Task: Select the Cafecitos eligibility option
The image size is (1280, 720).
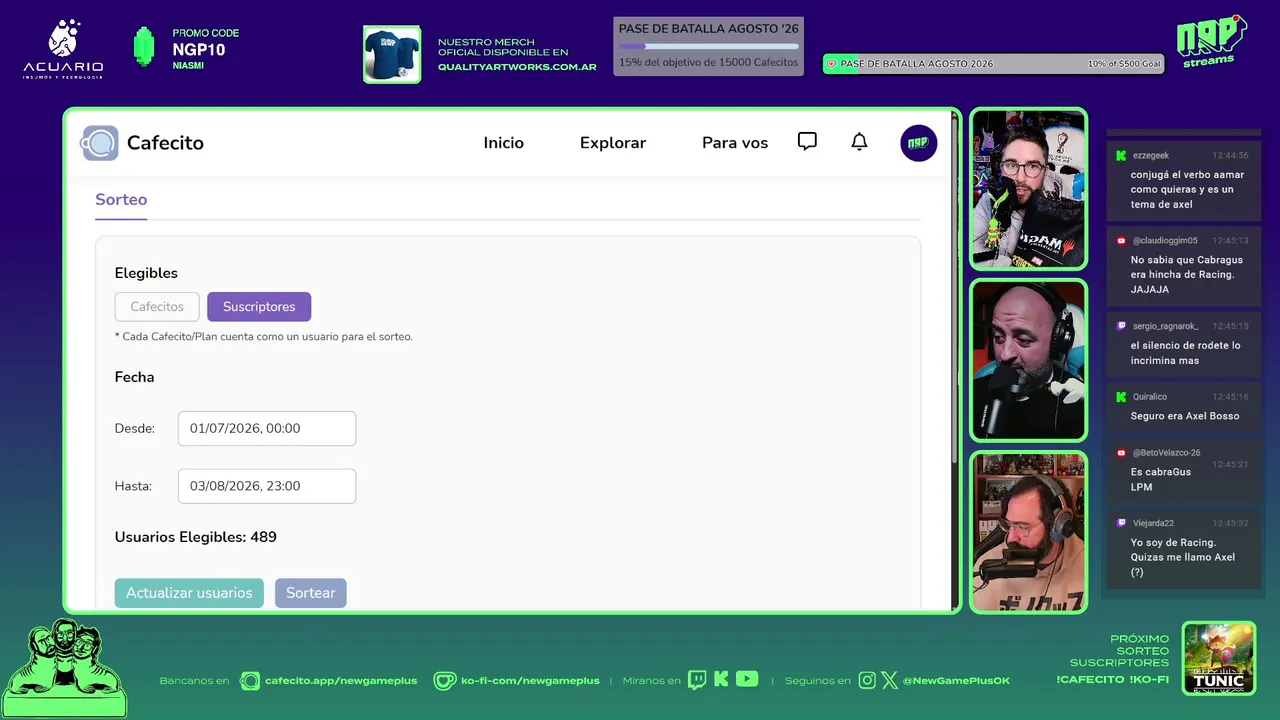Action: [x=157, y=307]
